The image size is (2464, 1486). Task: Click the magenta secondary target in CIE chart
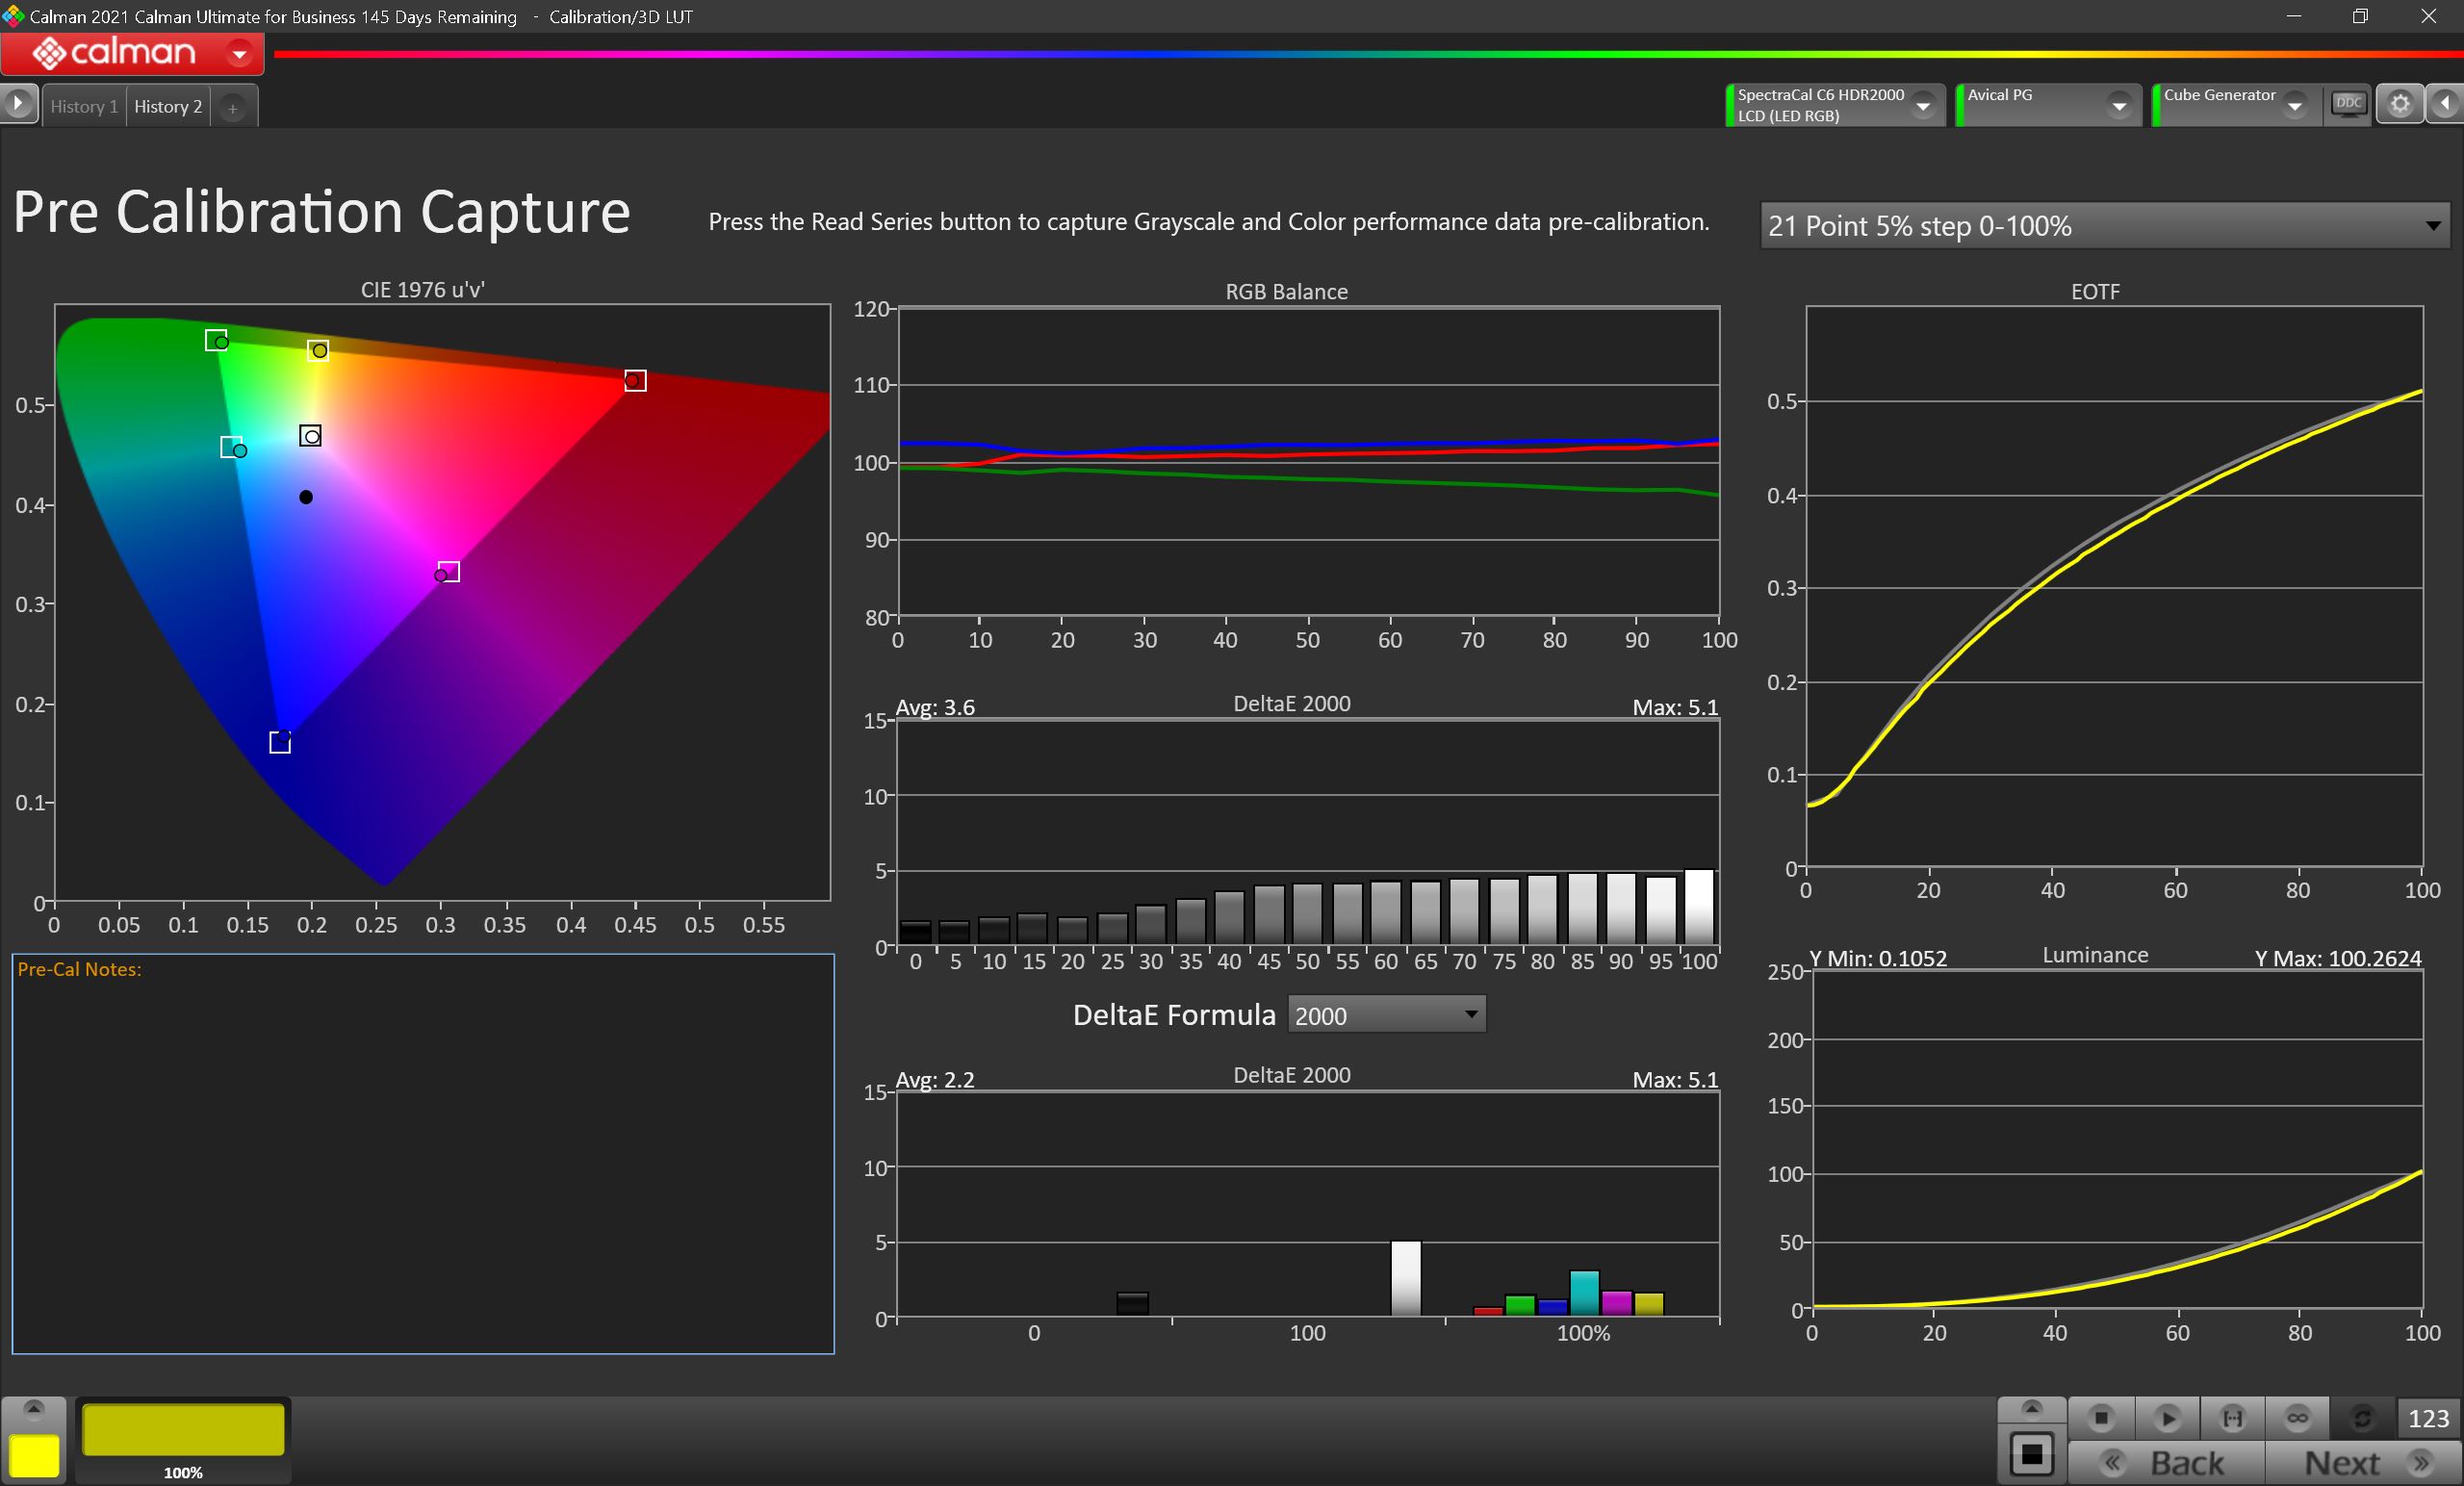click(x=448, y=572)
